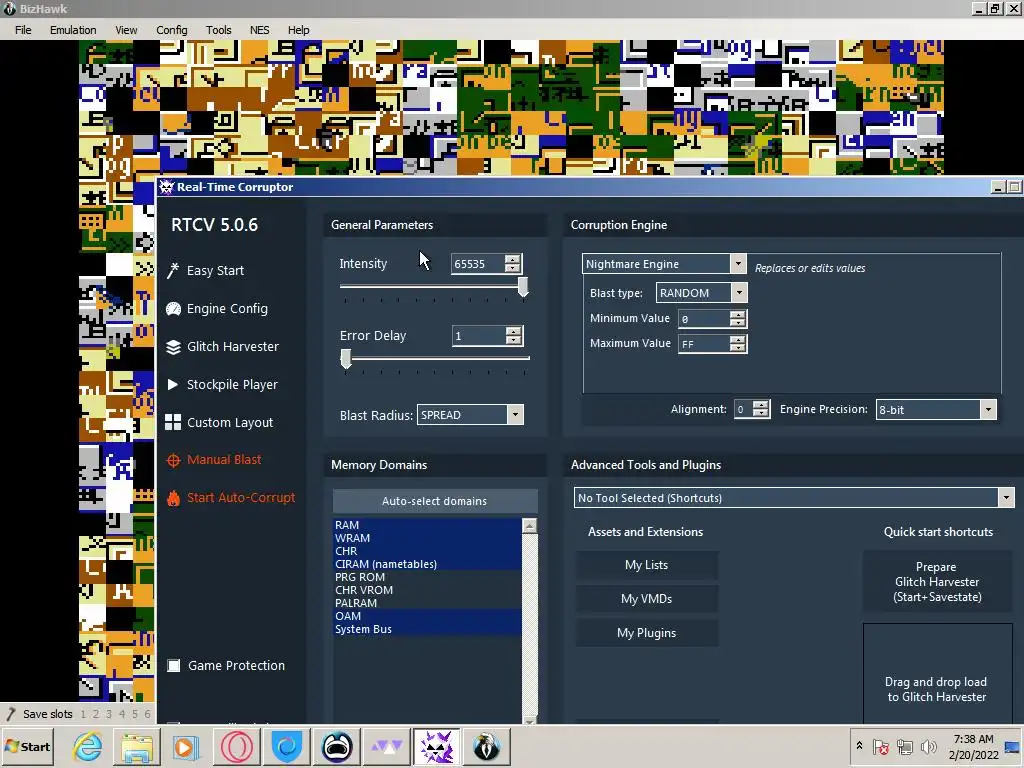Click System Bus memory domain
The width and height of the screenshot is (1024, 768).
tap(427, 630)
